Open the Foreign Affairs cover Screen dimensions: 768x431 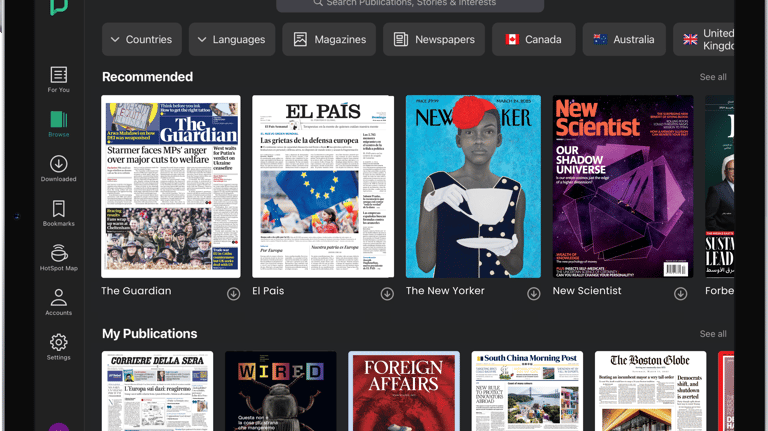click(x=404, y=391)
